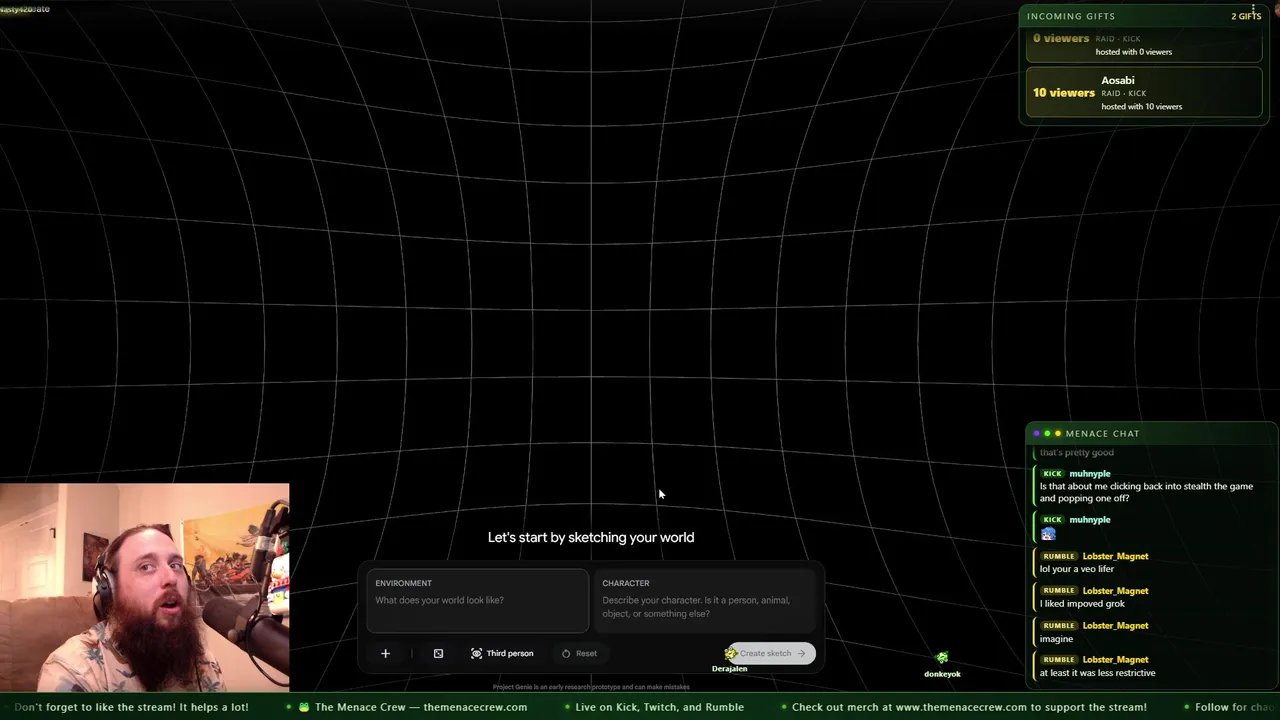Click the Derajalen frog avatar
The image size is (1280, 720).
click(730, 653)
